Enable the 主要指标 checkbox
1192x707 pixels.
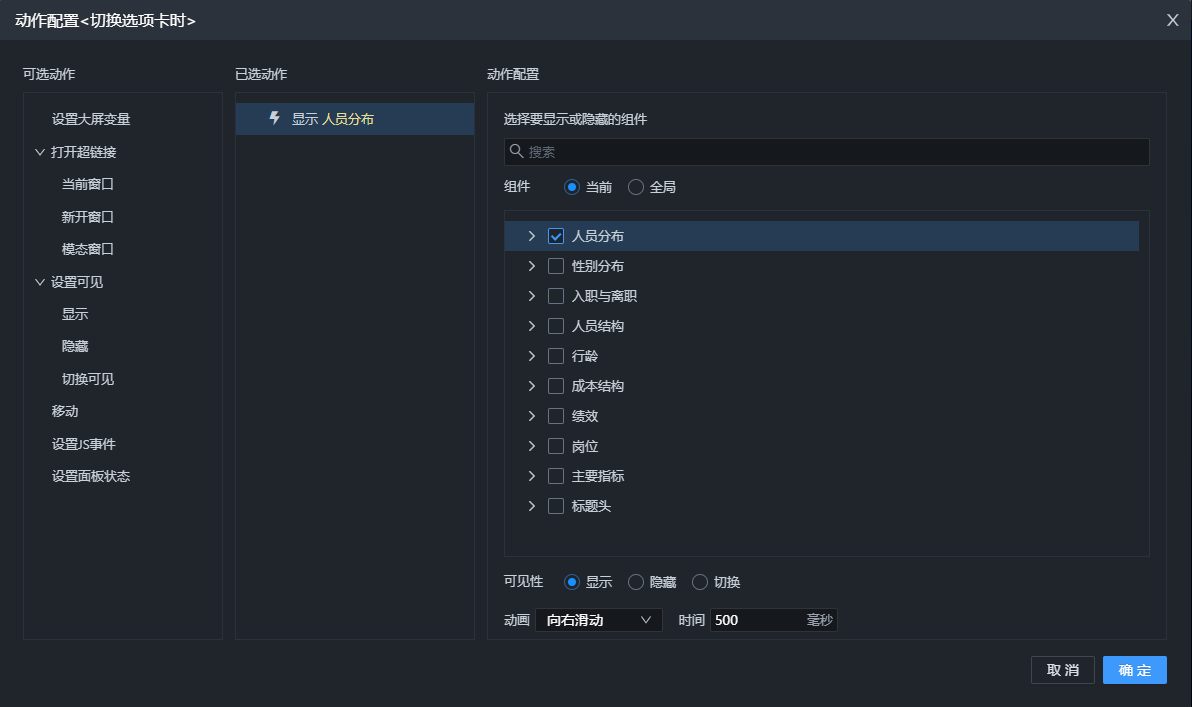pos(556,476)
